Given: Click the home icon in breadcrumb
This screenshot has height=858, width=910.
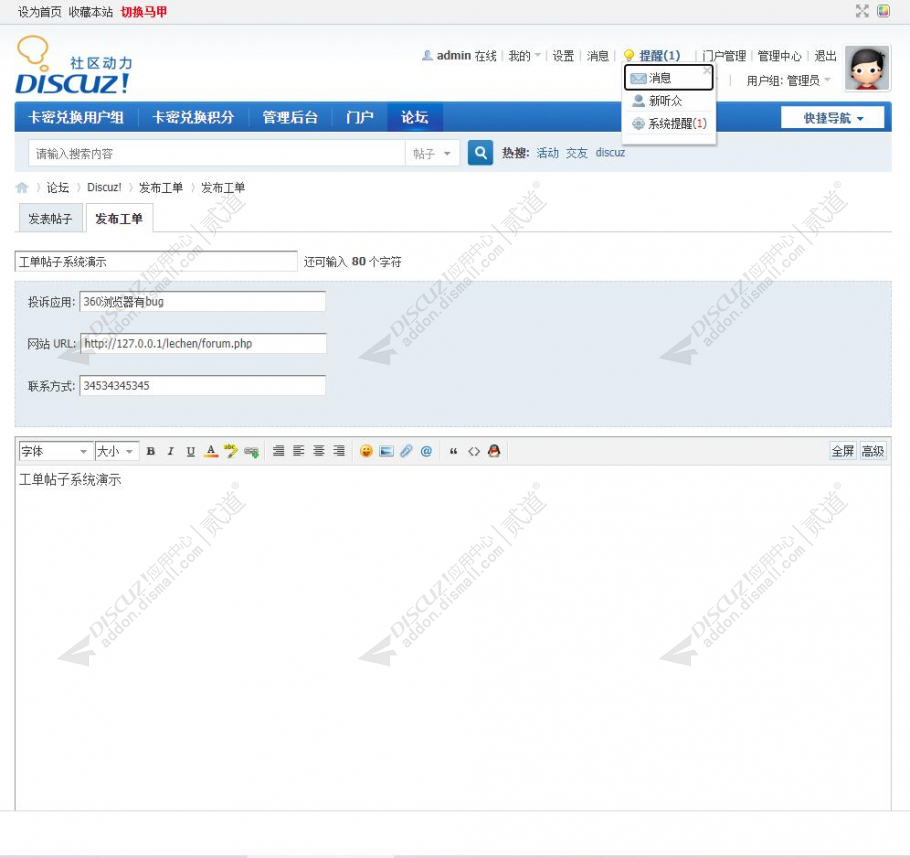Looking at the screenshot, I should [22, 187].
